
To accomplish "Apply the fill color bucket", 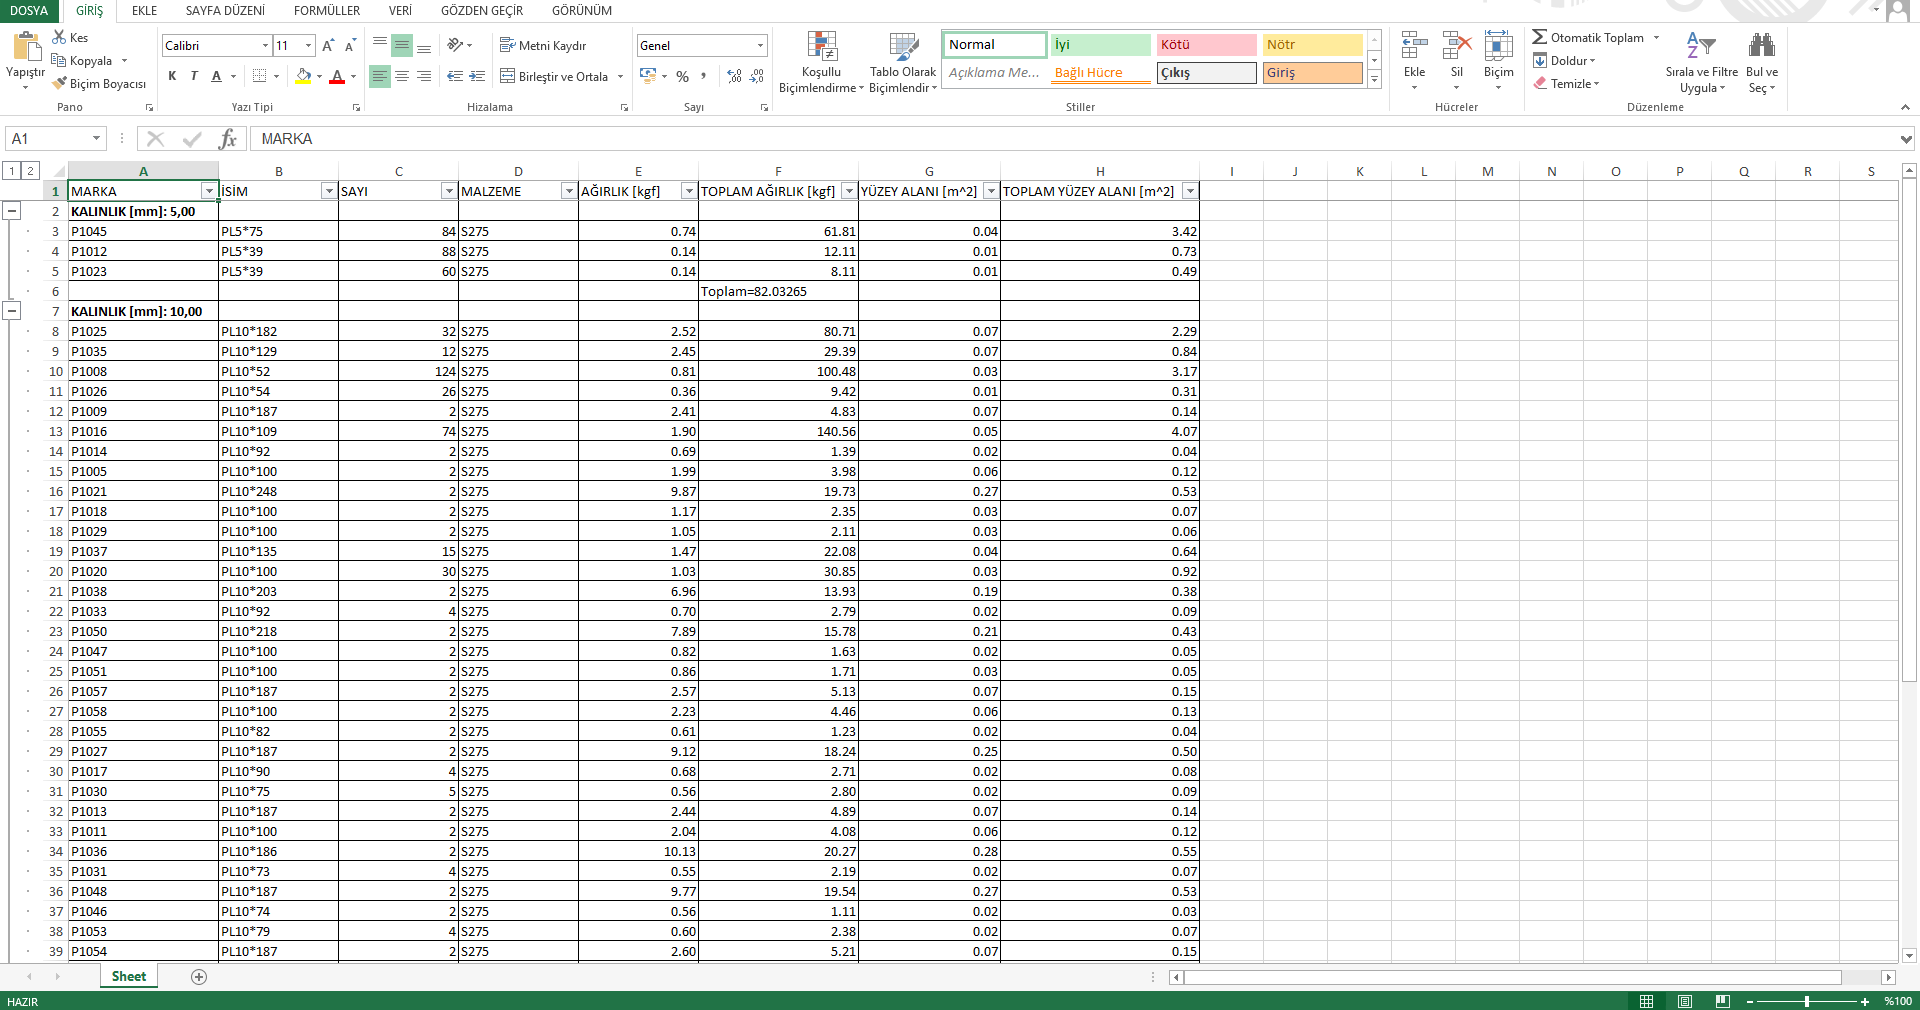I will pos(303,76).
